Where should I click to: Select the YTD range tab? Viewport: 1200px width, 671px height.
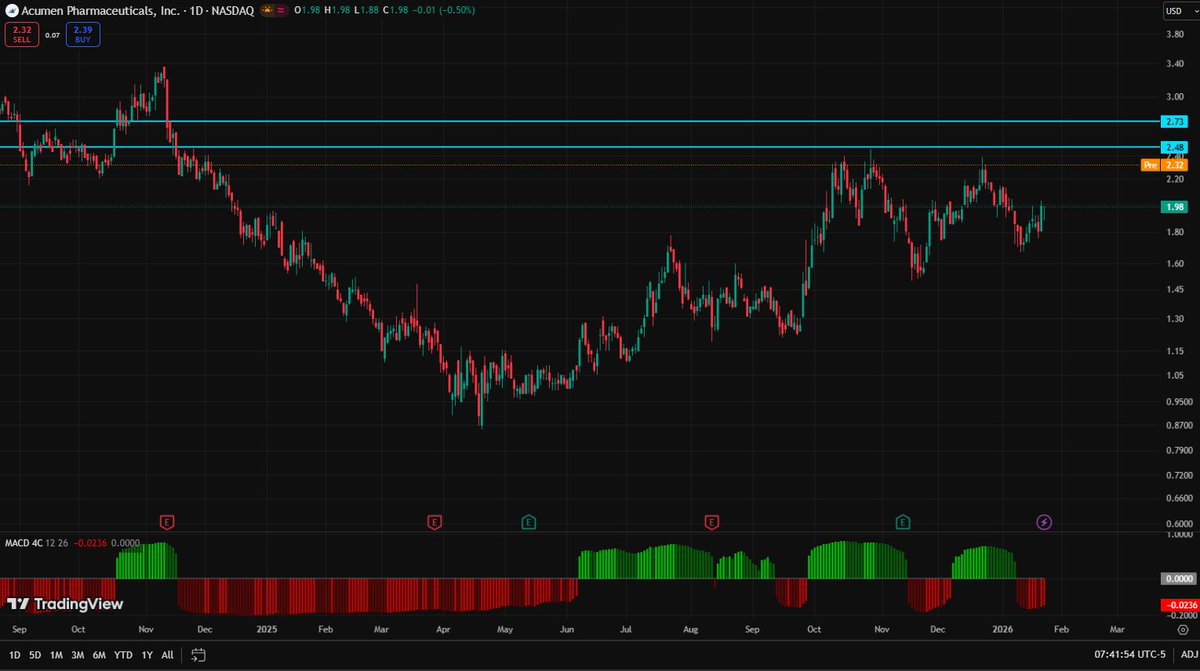pos(124,655)
